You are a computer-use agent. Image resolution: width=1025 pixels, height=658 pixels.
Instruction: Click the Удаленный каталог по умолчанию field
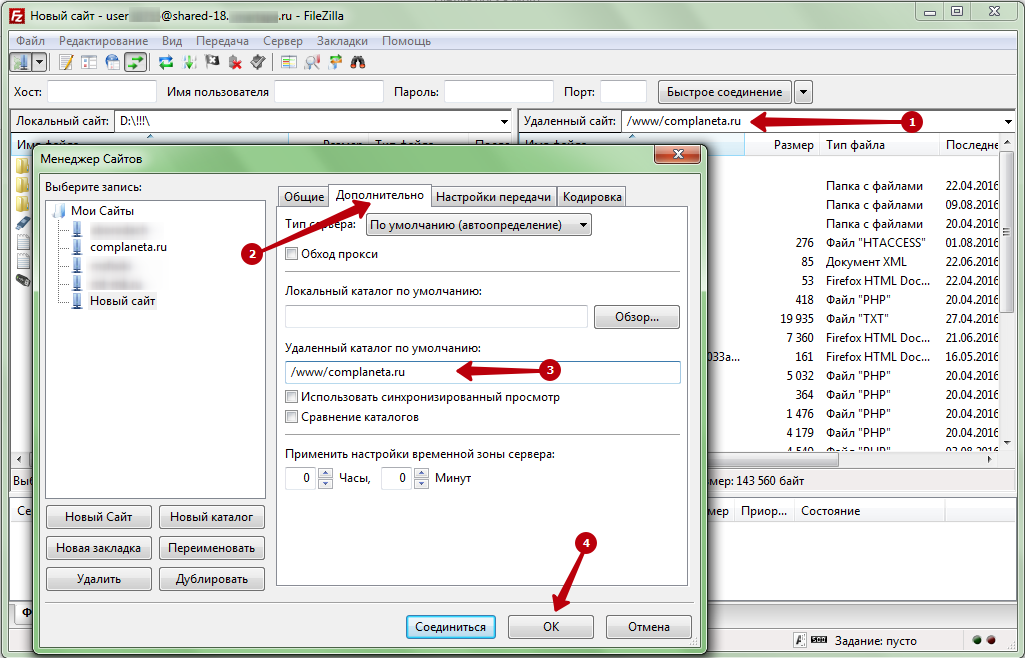tap(482, 372)
